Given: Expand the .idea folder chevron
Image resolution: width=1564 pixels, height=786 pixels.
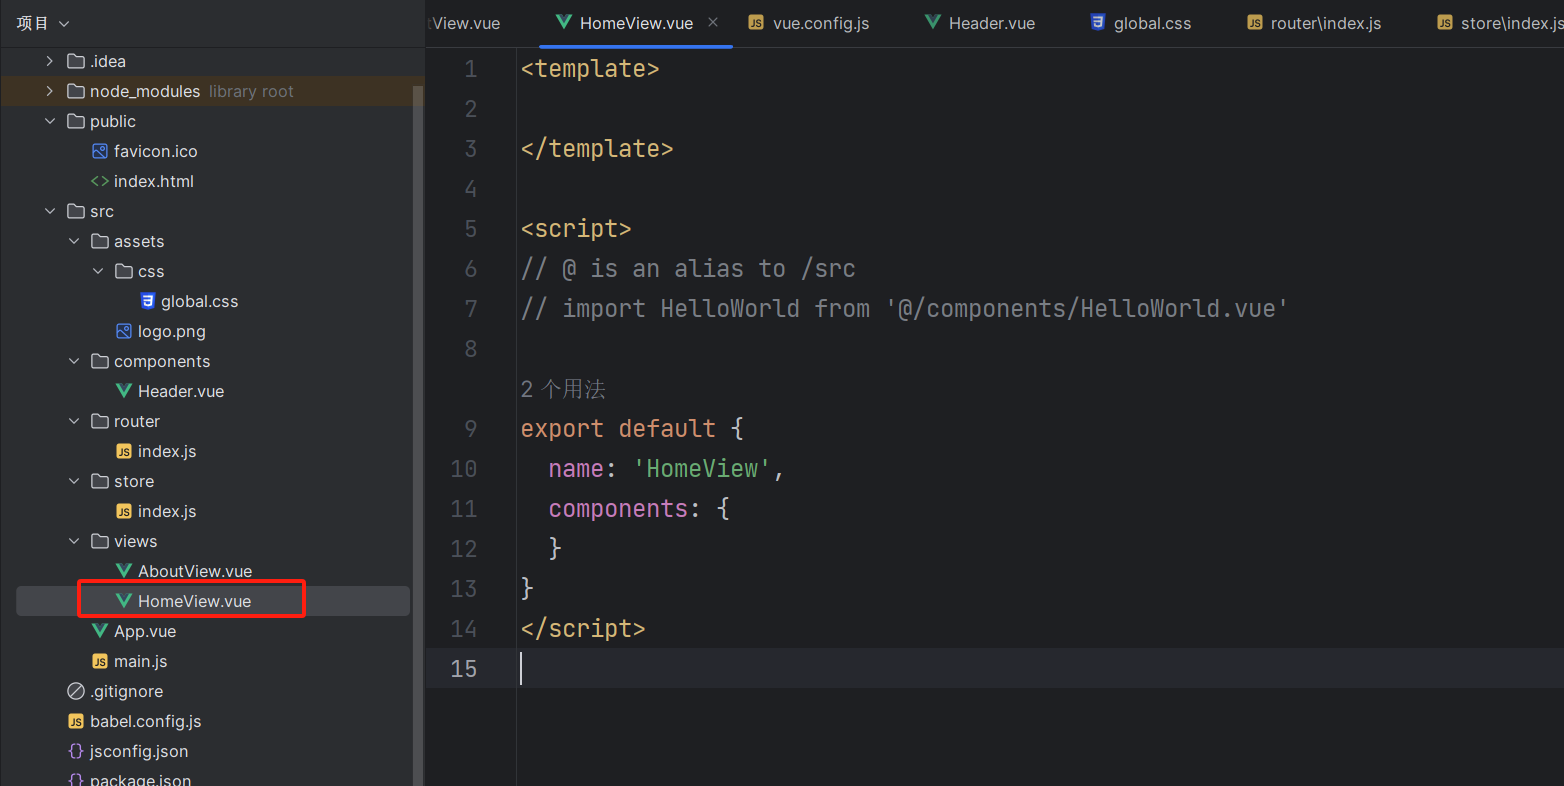Looking at the screenshot, I should pos(50,61).
